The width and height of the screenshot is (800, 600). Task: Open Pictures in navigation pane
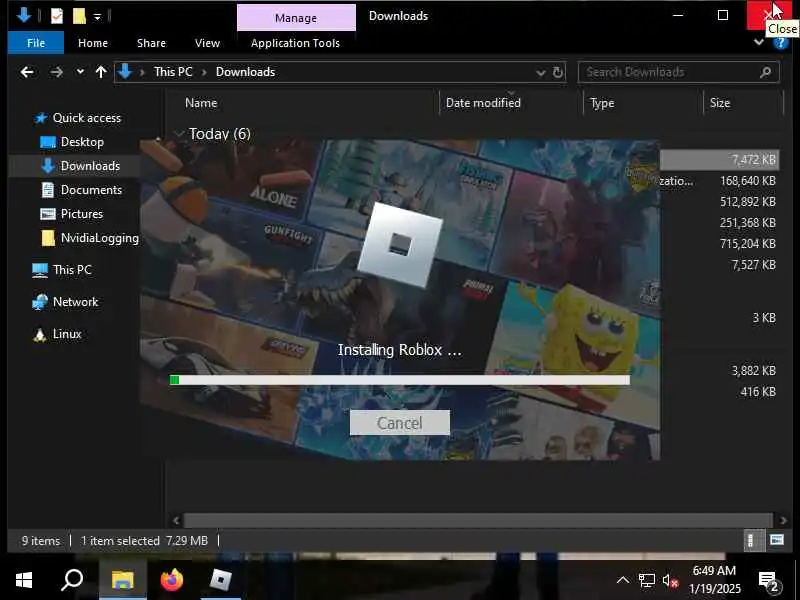[x=81, y=214]
